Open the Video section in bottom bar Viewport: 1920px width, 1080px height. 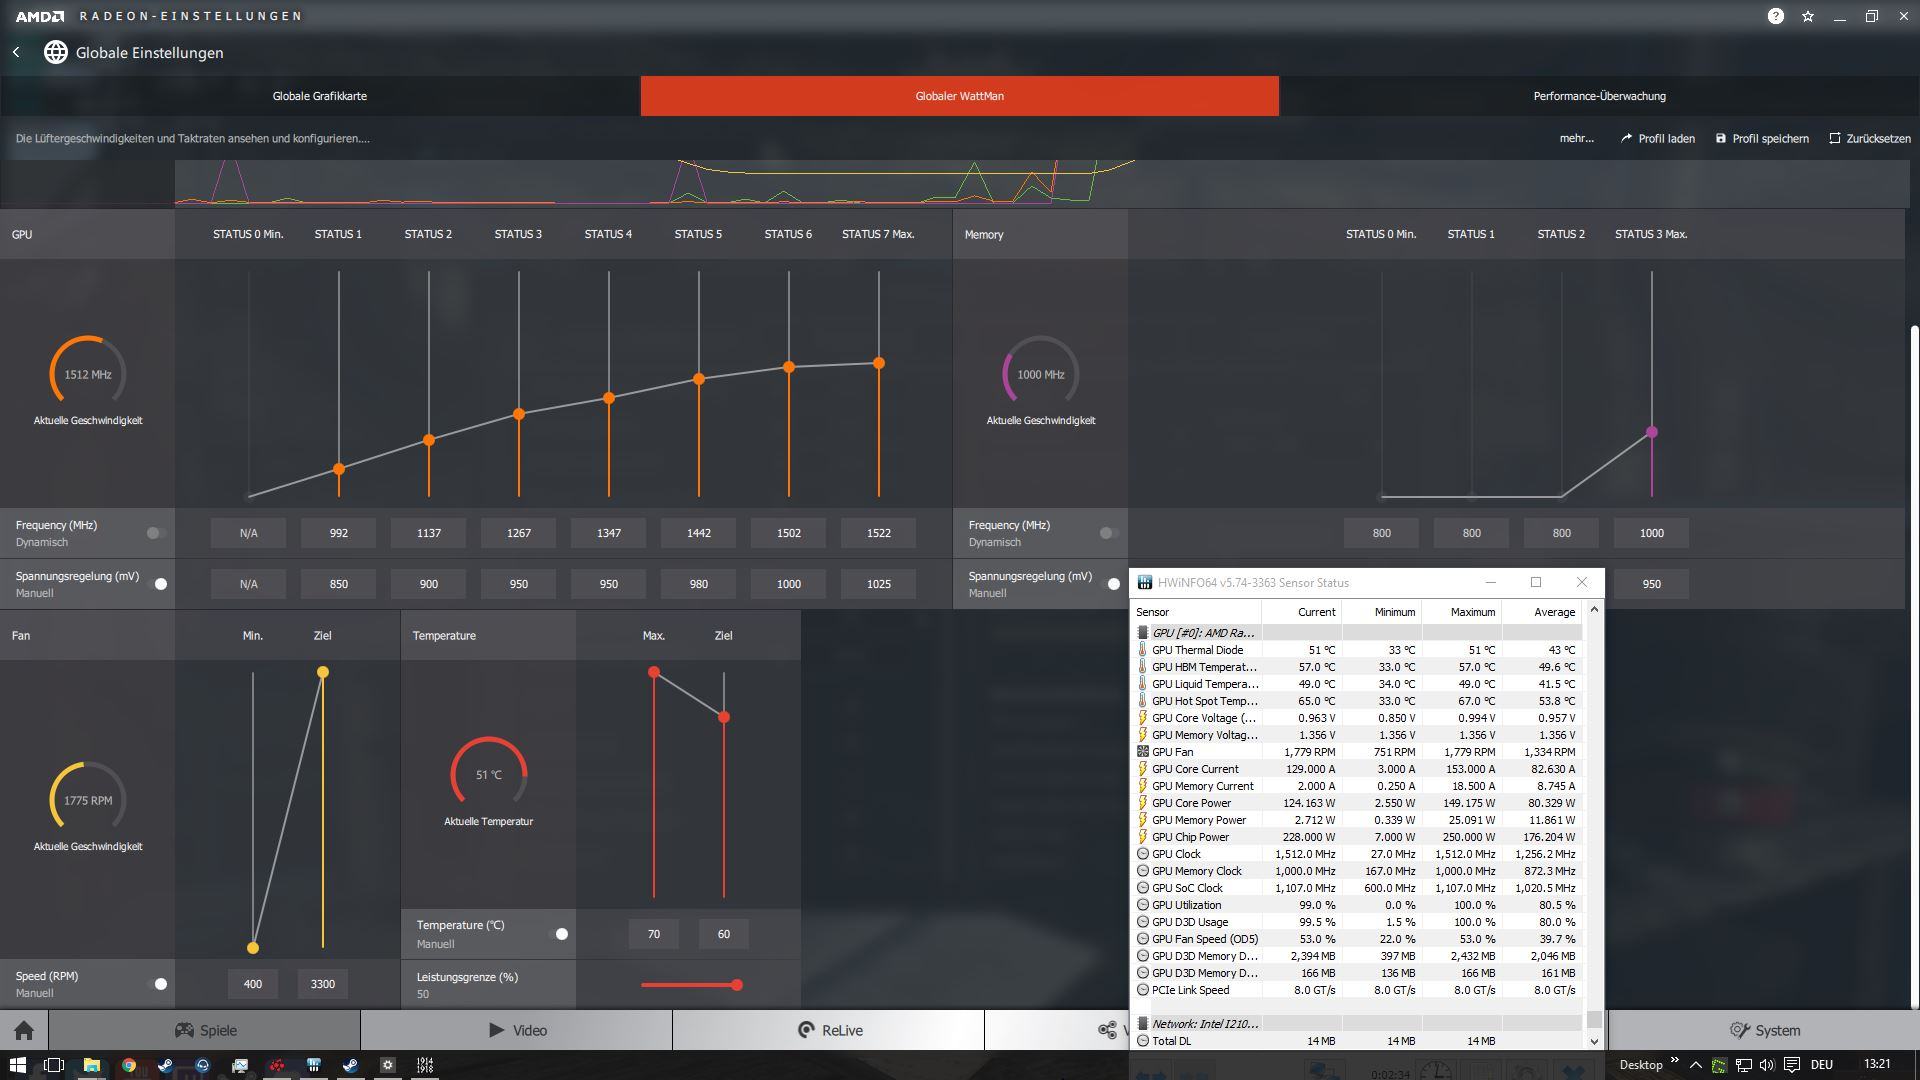click(517, 1030)
